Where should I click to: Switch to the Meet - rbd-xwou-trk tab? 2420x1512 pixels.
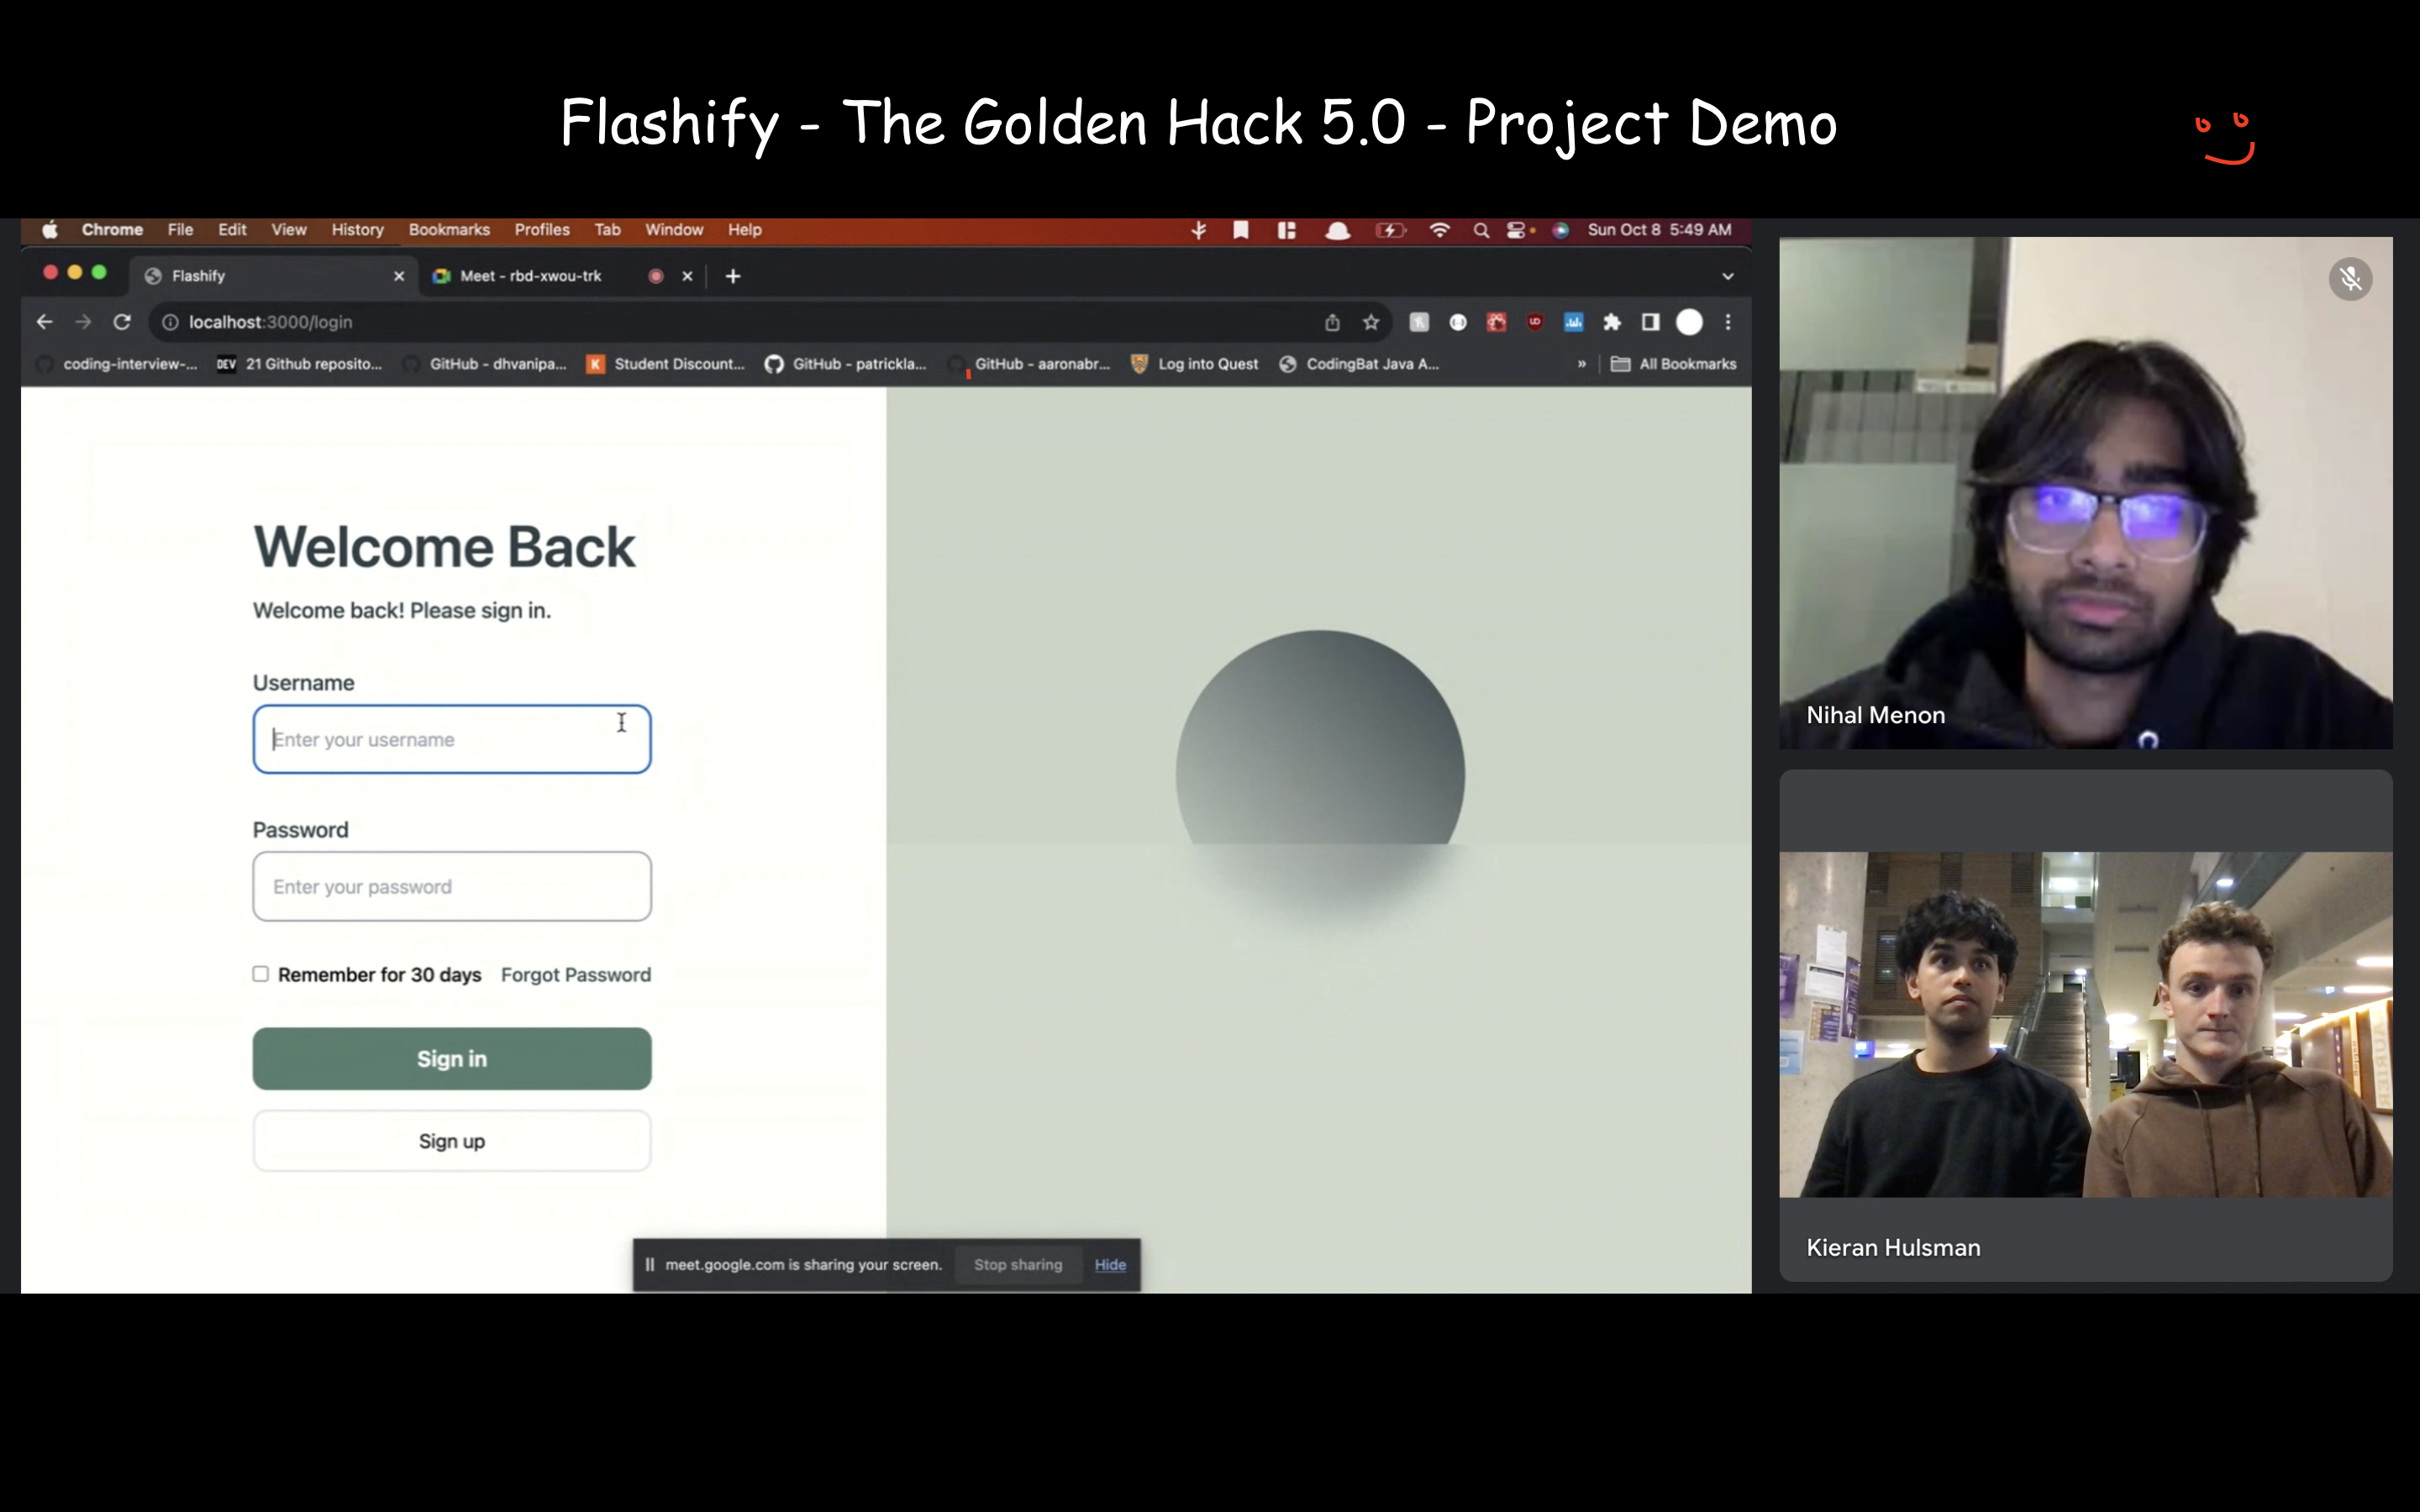coord(532,276)
